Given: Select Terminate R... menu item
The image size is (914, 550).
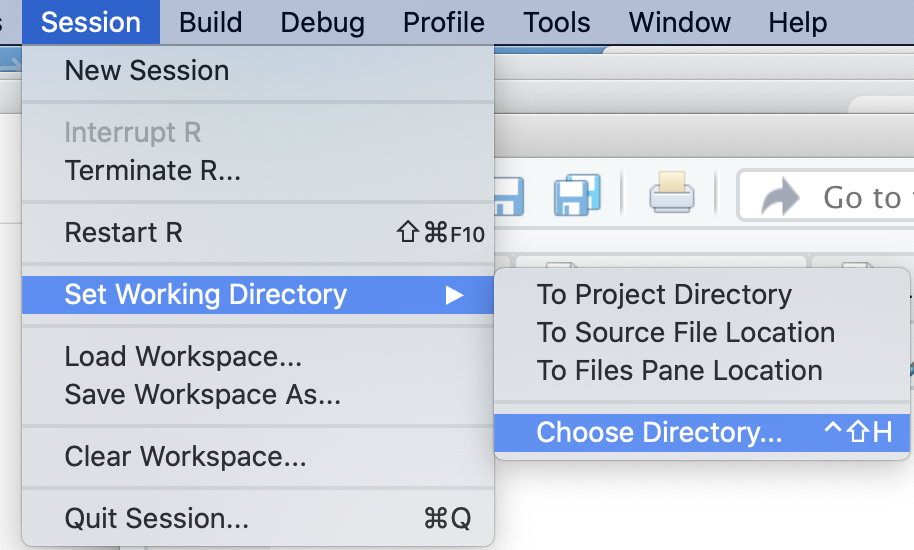Looking at the screenshot, I should pos(258,171).
